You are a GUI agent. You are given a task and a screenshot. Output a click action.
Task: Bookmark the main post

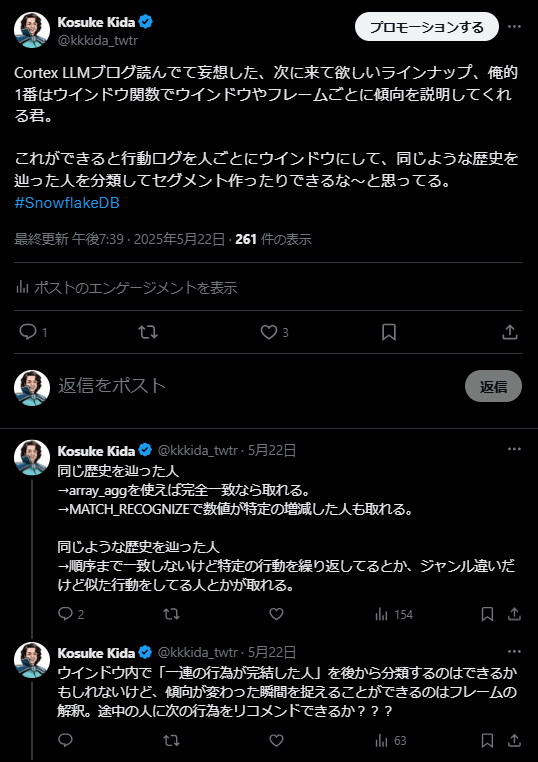(389, 332)
